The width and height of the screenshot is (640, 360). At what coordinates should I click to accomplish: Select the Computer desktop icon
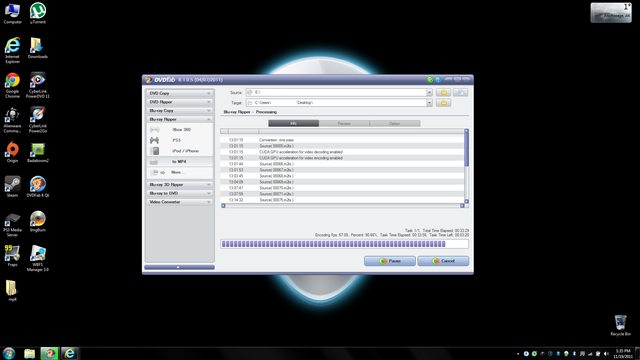(x=12, y=13)
